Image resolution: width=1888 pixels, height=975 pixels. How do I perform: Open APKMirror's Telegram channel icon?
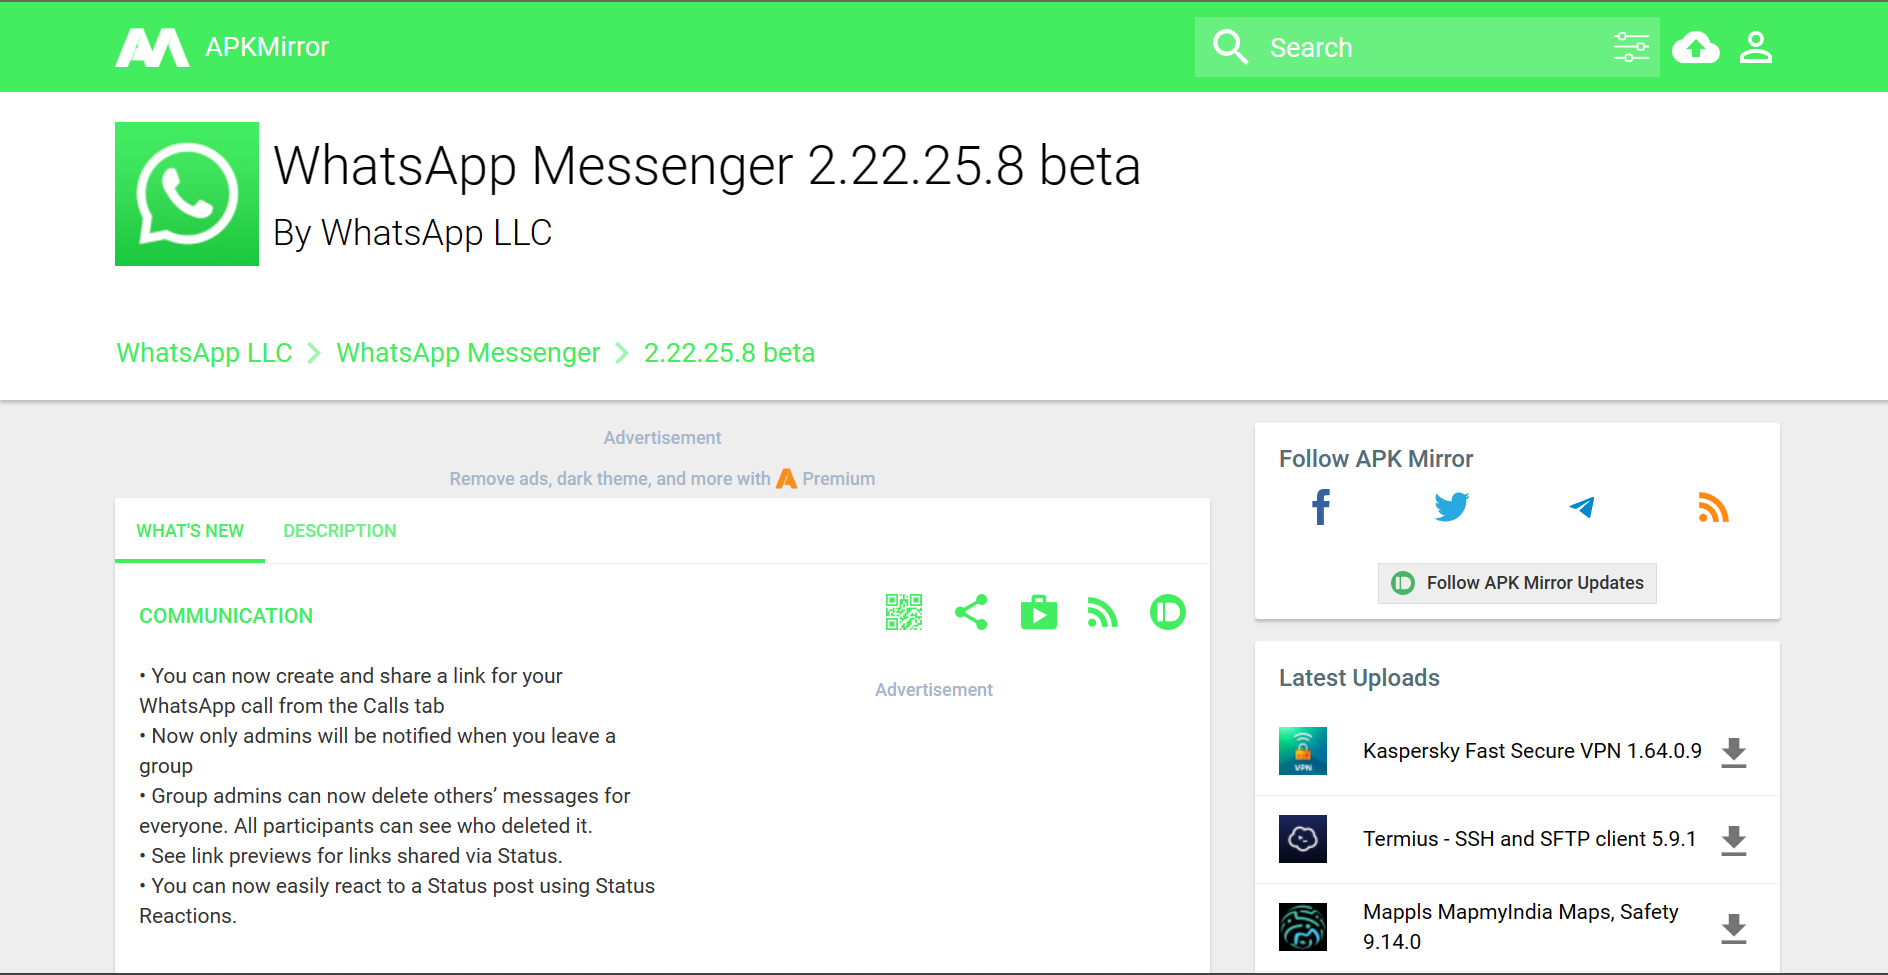coord(1582,507)
